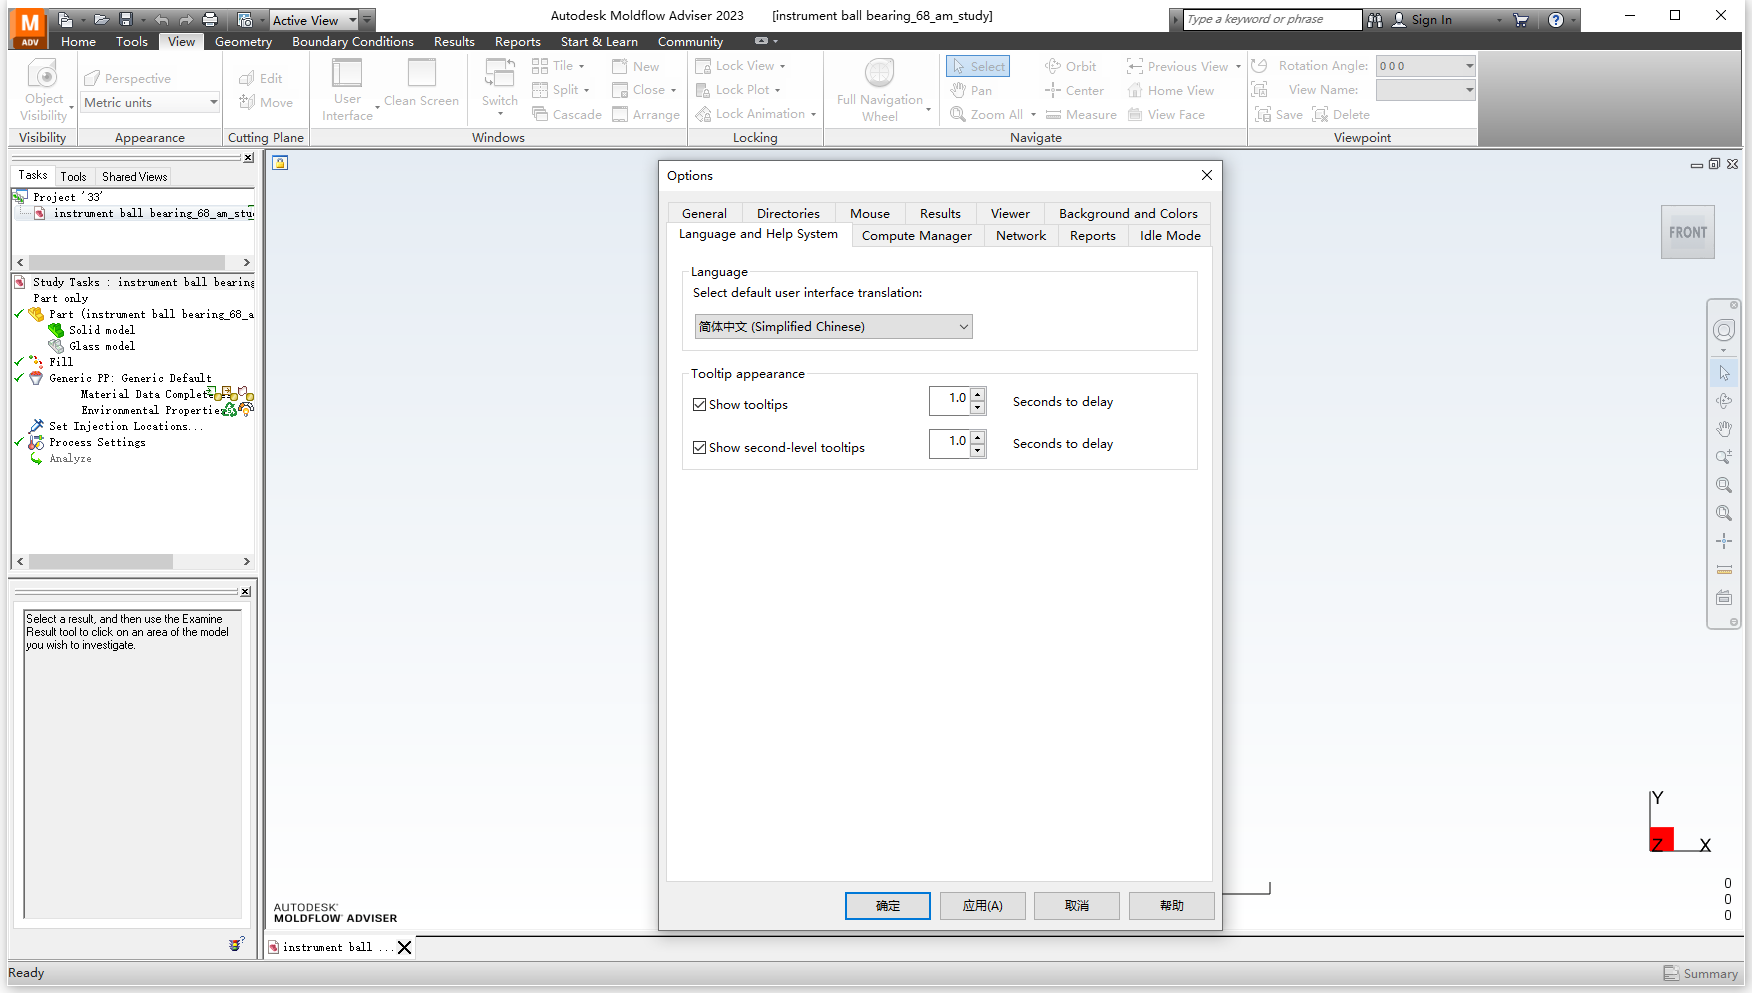Select Set Injection Locations task
Viewport: 1752px width, 993px height.
click(x=126, y=426)
